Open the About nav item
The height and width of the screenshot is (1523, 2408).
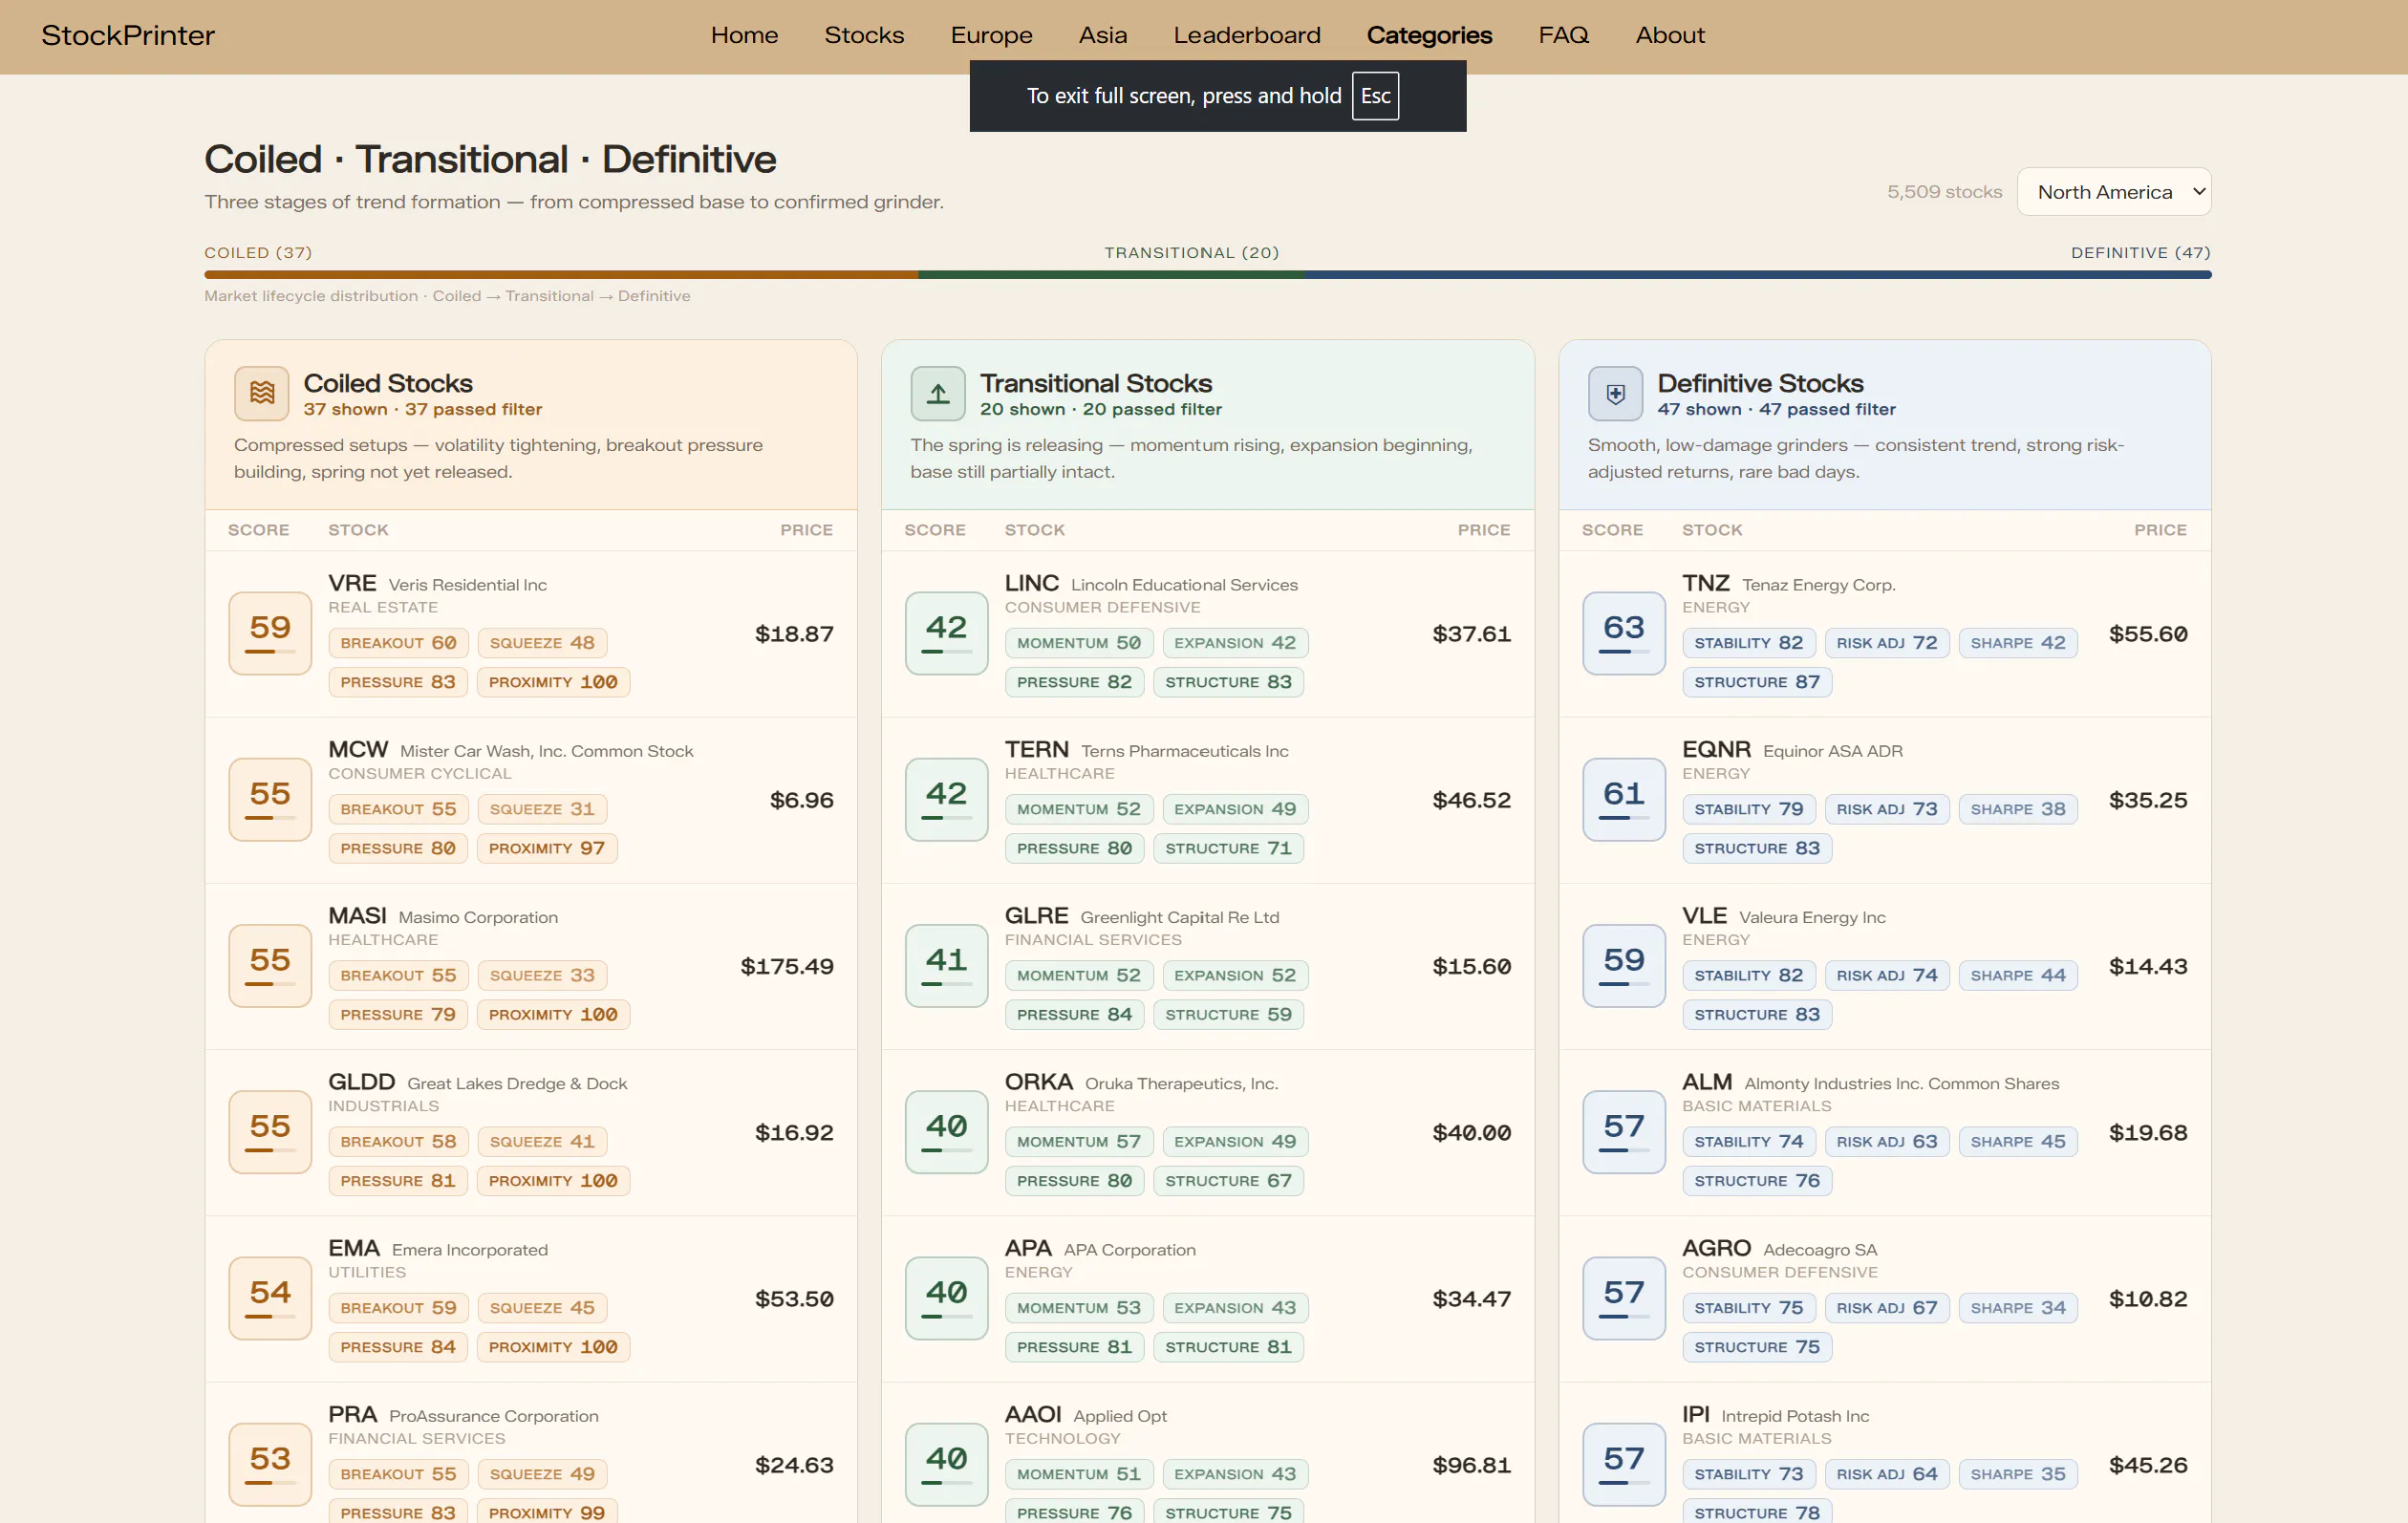pyautogui.click(x=1670, y=35)
